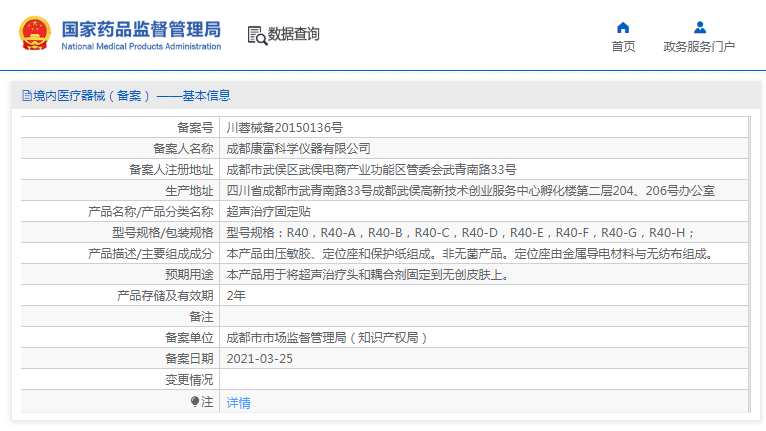Viewport: 766px width, 431px height.
Task: Navigate to 首页
Action: (623, 46)
